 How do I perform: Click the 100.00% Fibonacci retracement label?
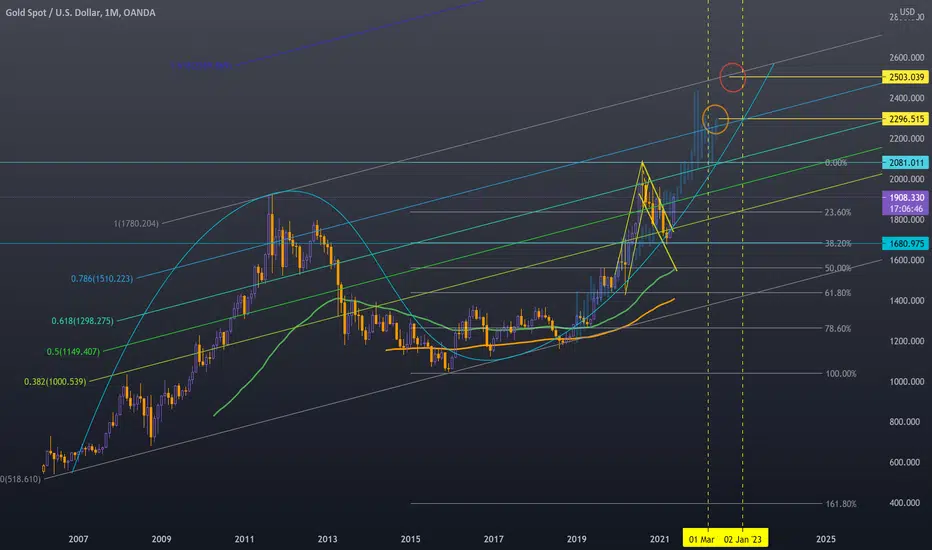click(x=841, y=373)
